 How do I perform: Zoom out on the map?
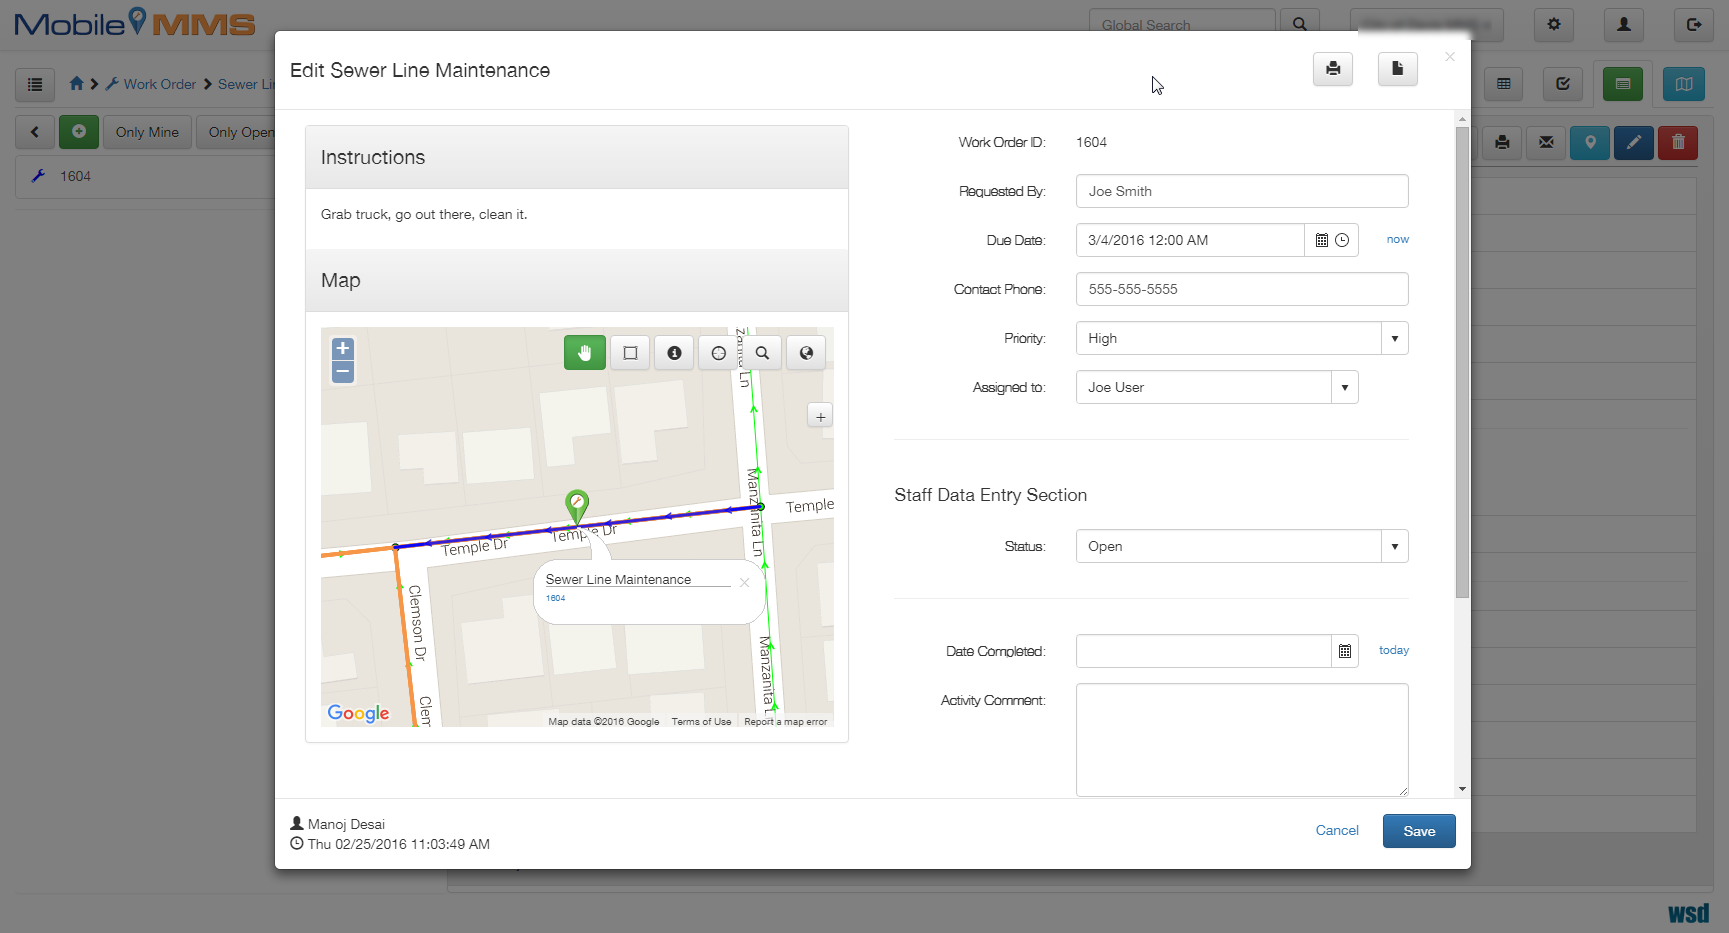point(343,372)
